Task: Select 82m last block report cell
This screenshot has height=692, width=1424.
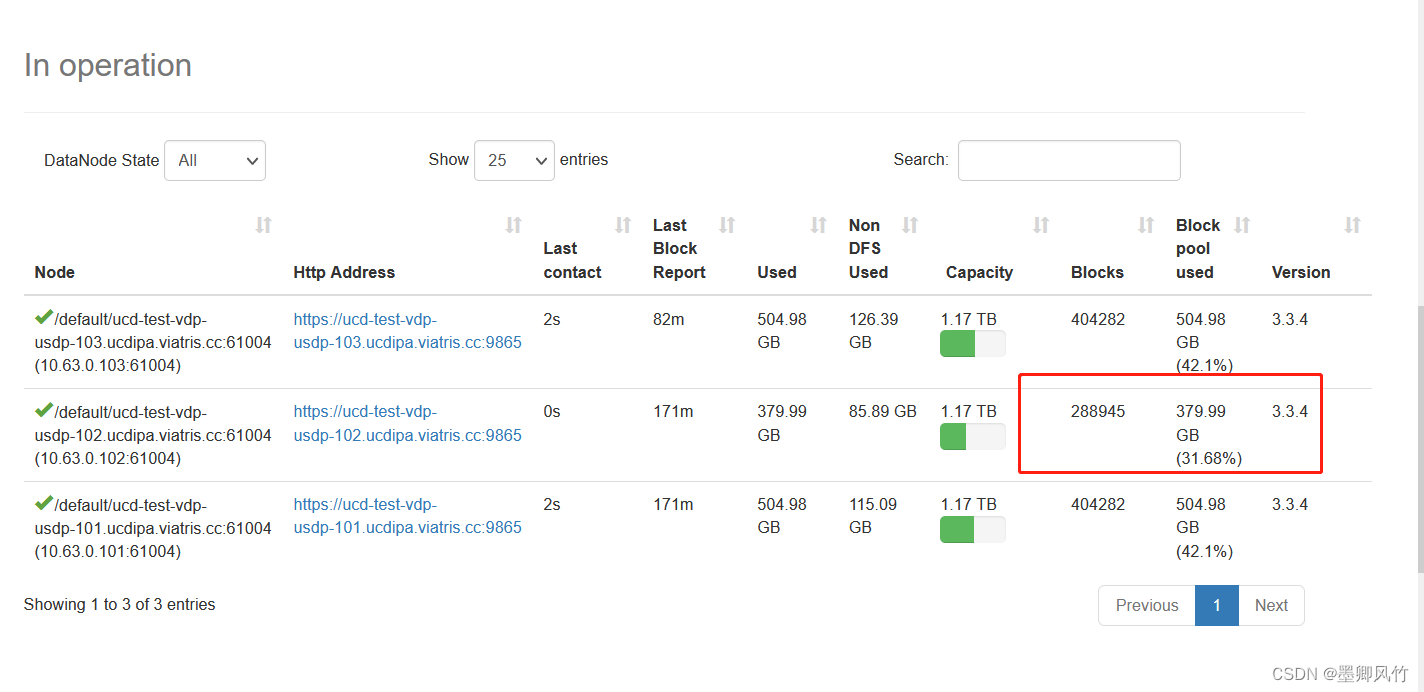Action: pos(669,319)
